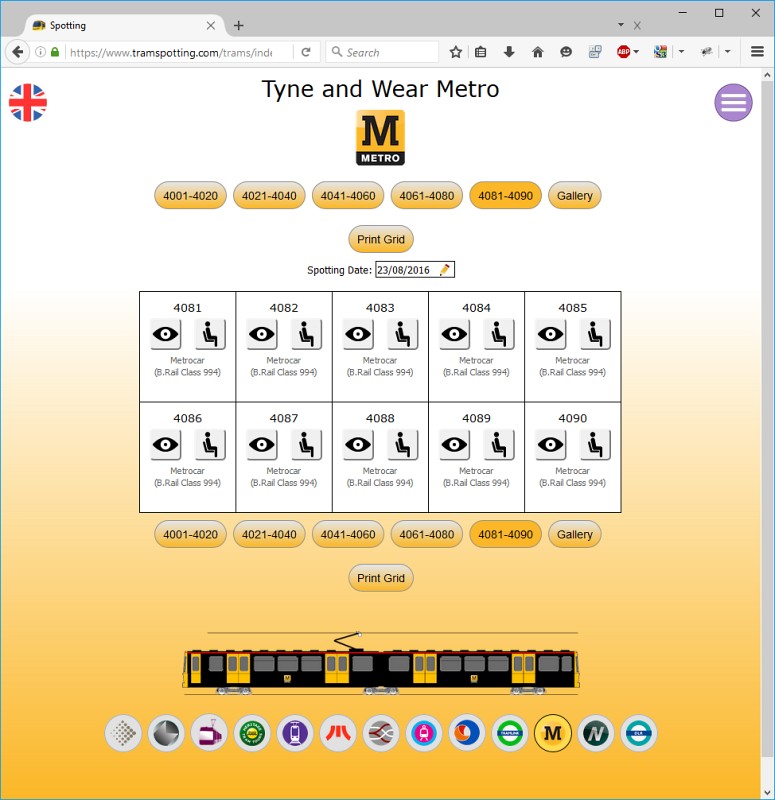Viewport: 775px width, 800px height.
Task: Click the Spotting Date input field
Action: pyautogui.click(x=415, y=269)
